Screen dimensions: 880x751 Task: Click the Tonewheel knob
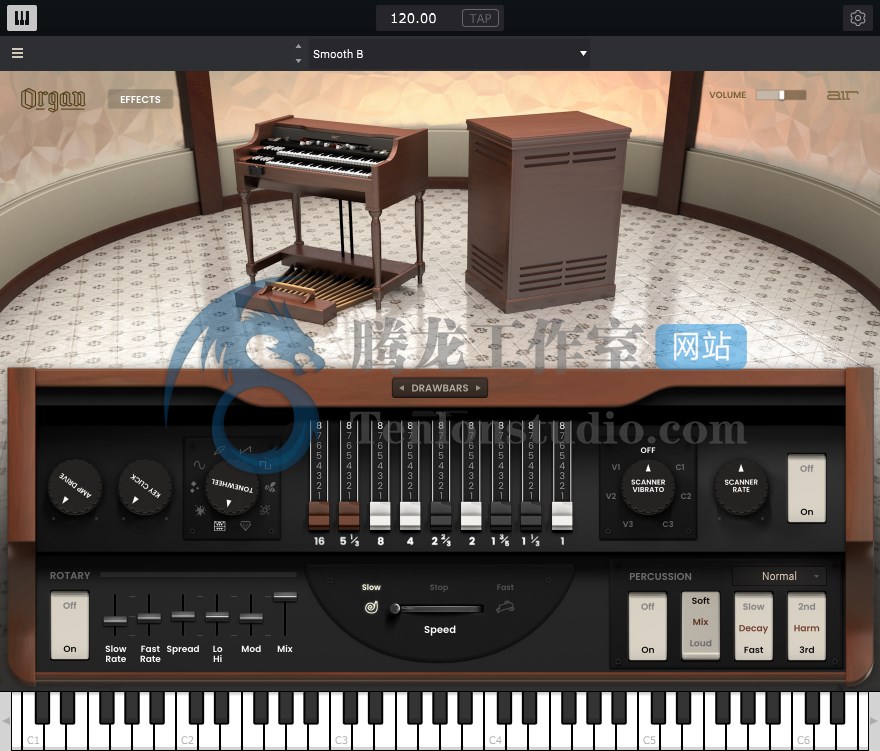232,488
